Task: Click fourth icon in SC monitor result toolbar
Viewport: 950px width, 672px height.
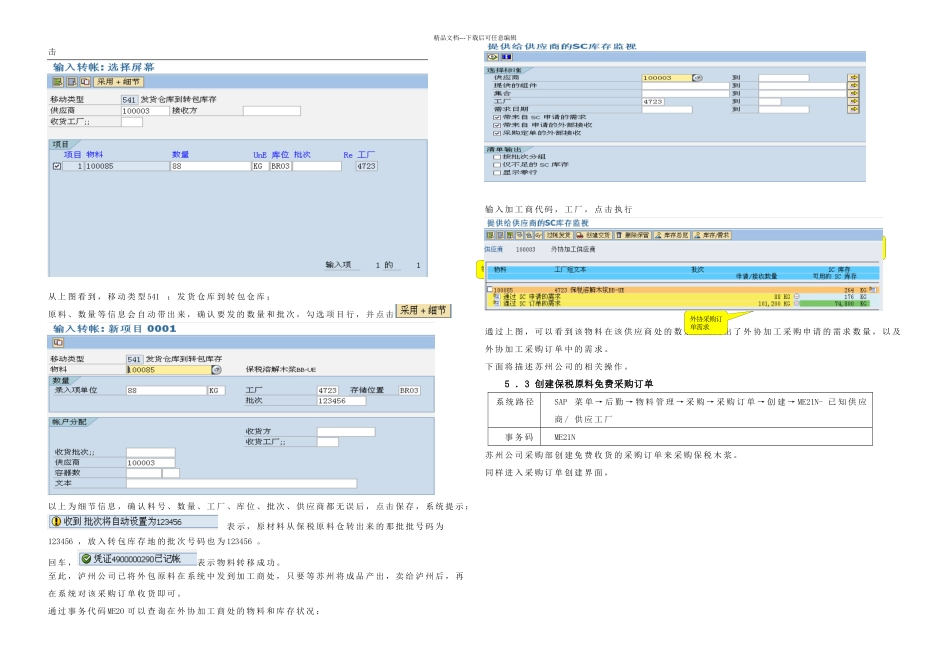Action: click(520, 235)
